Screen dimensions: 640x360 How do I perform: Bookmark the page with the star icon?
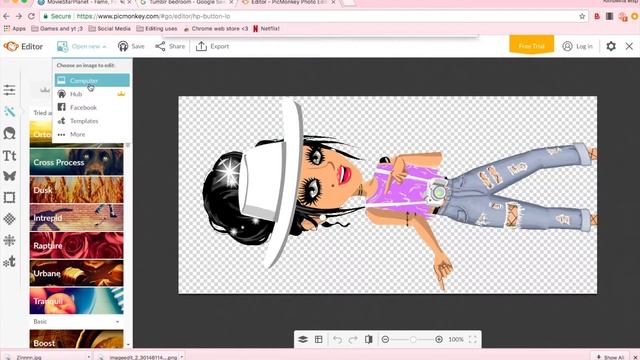(x=582, y=16)
